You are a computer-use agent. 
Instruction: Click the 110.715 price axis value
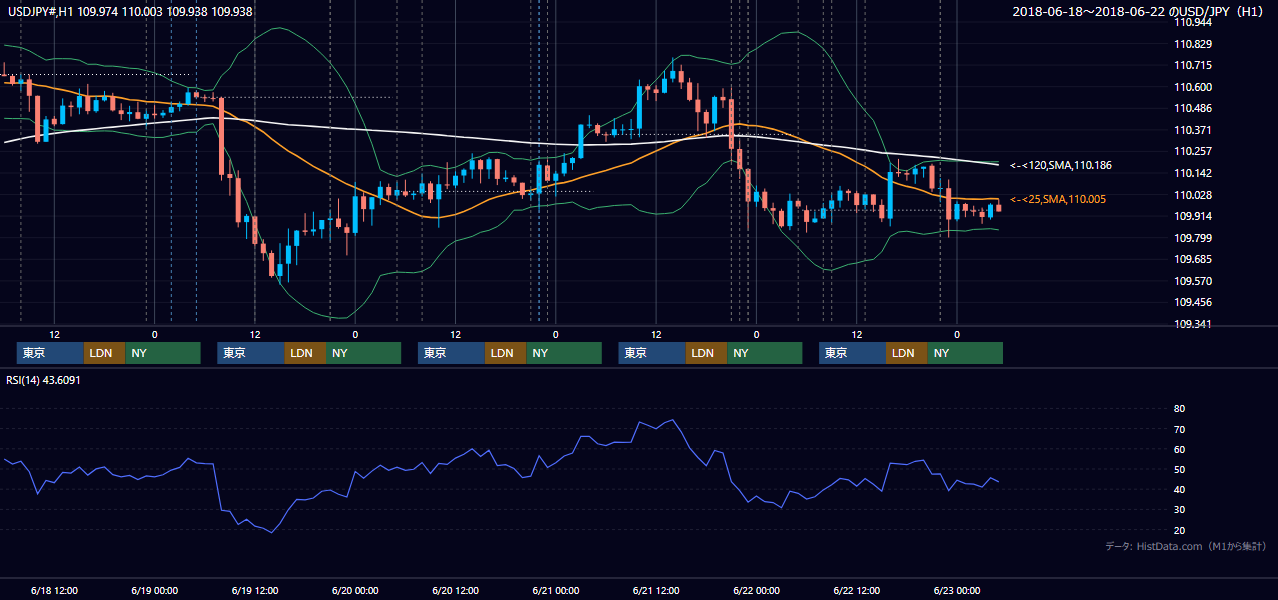(x=1193, y=65)
